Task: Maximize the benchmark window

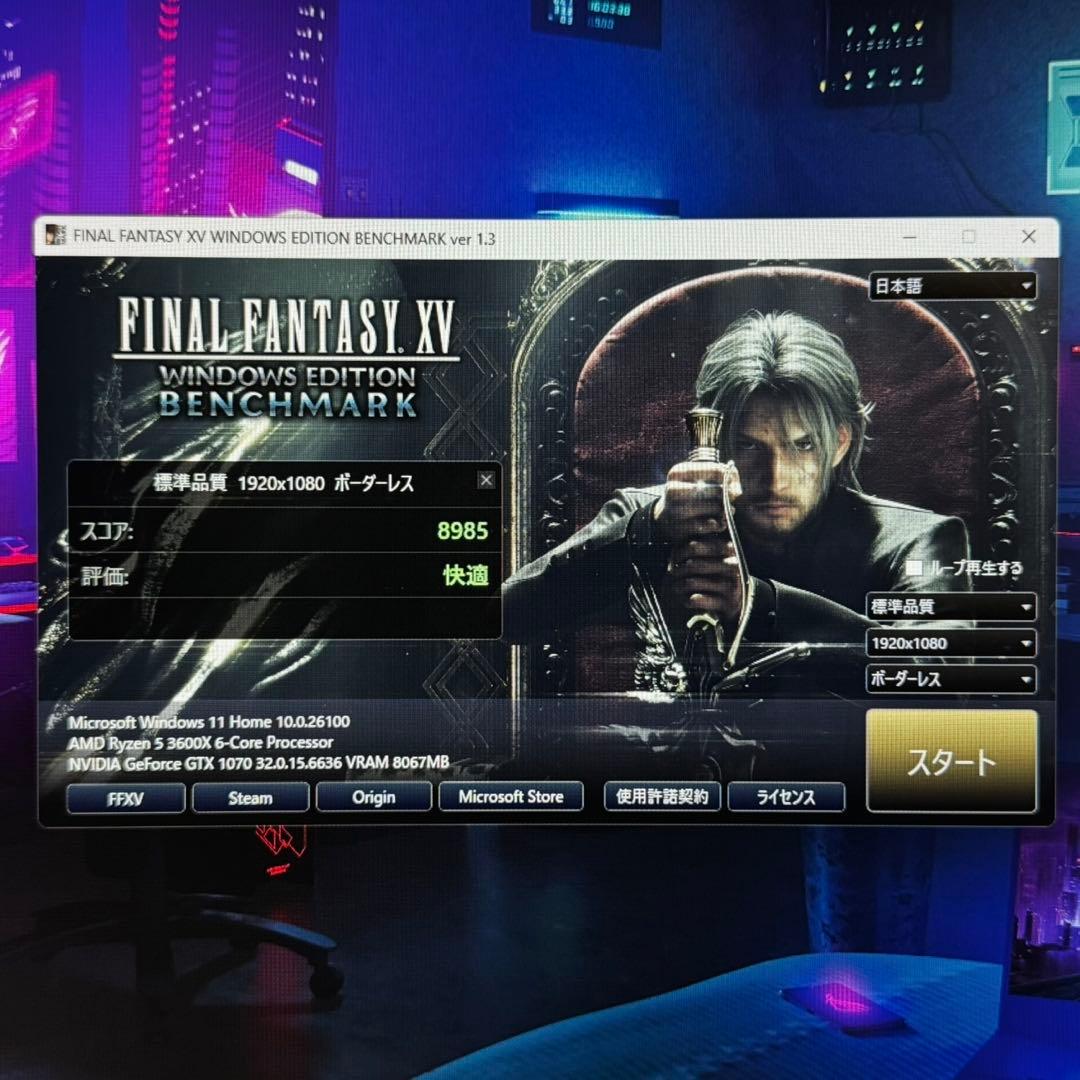Action: [969, 237]
